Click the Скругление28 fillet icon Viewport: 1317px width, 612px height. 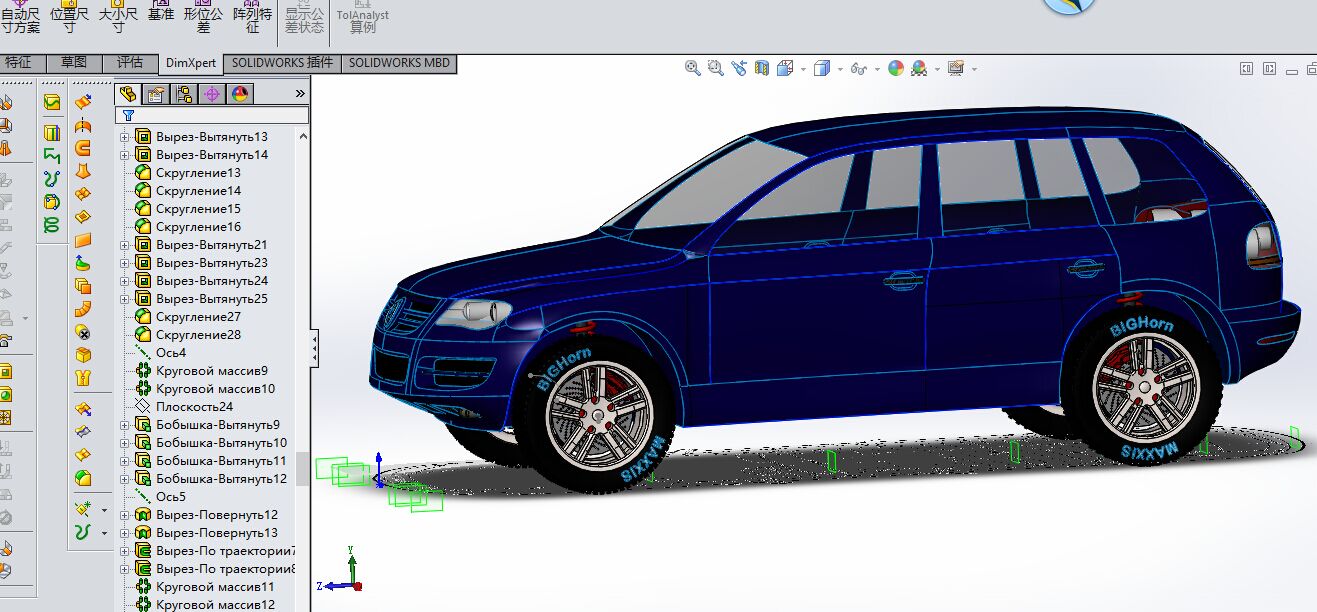(x=143, y=335)
